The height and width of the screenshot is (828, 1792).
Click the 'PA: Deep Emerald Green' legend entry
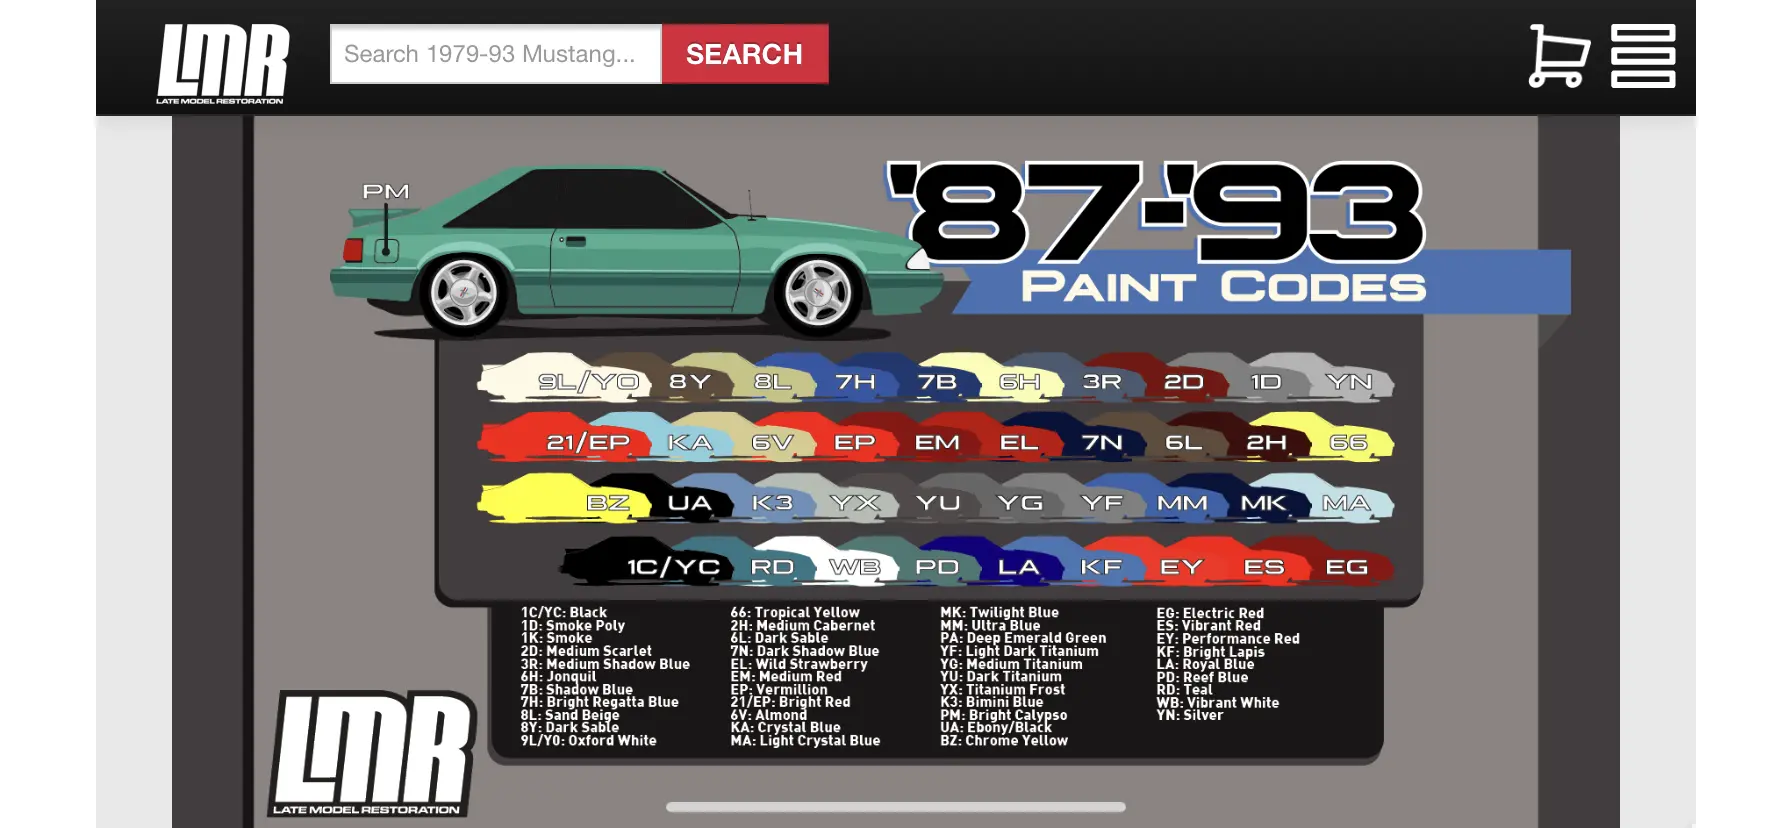pos(1023,638)
